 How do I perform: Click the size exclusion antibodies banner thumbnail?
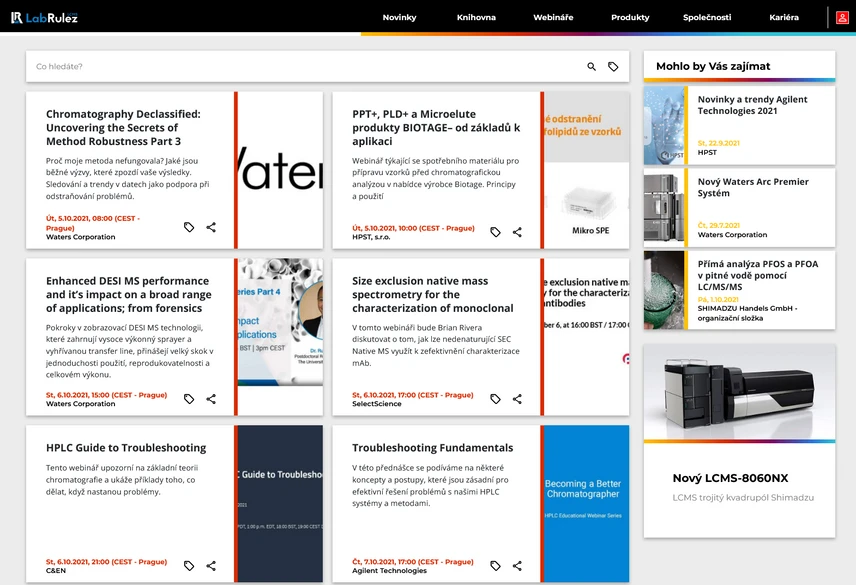point(587,337)
